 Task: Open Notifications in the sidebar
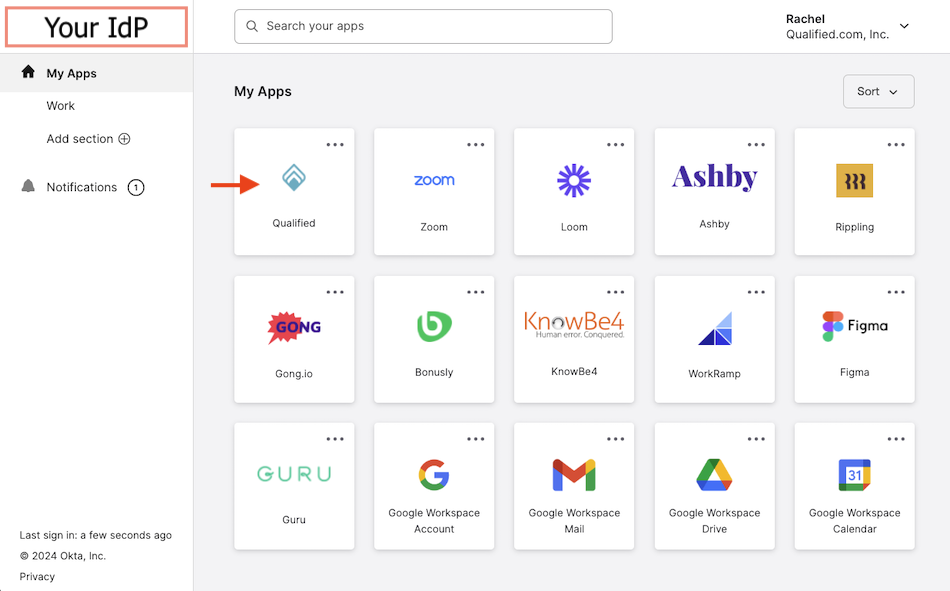coord(82,187)
